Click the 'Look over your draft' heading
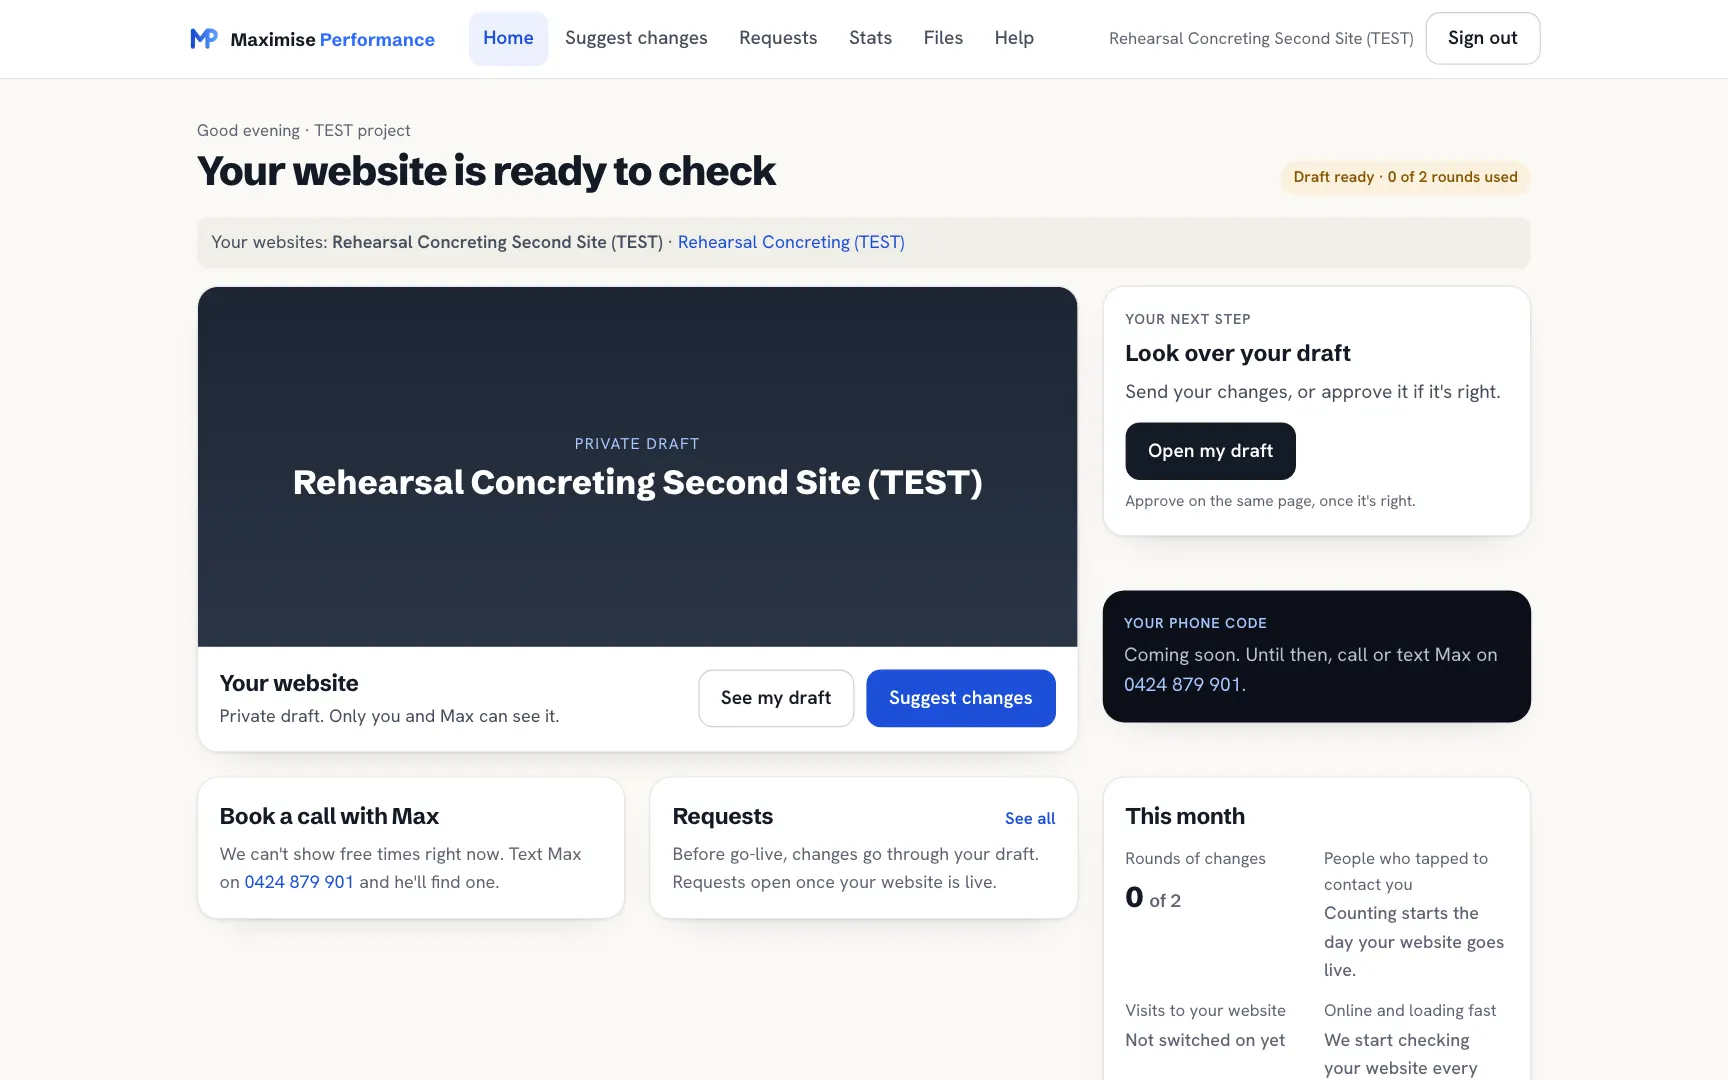The image size is (1728, 1080). [x=1237, y=353]
